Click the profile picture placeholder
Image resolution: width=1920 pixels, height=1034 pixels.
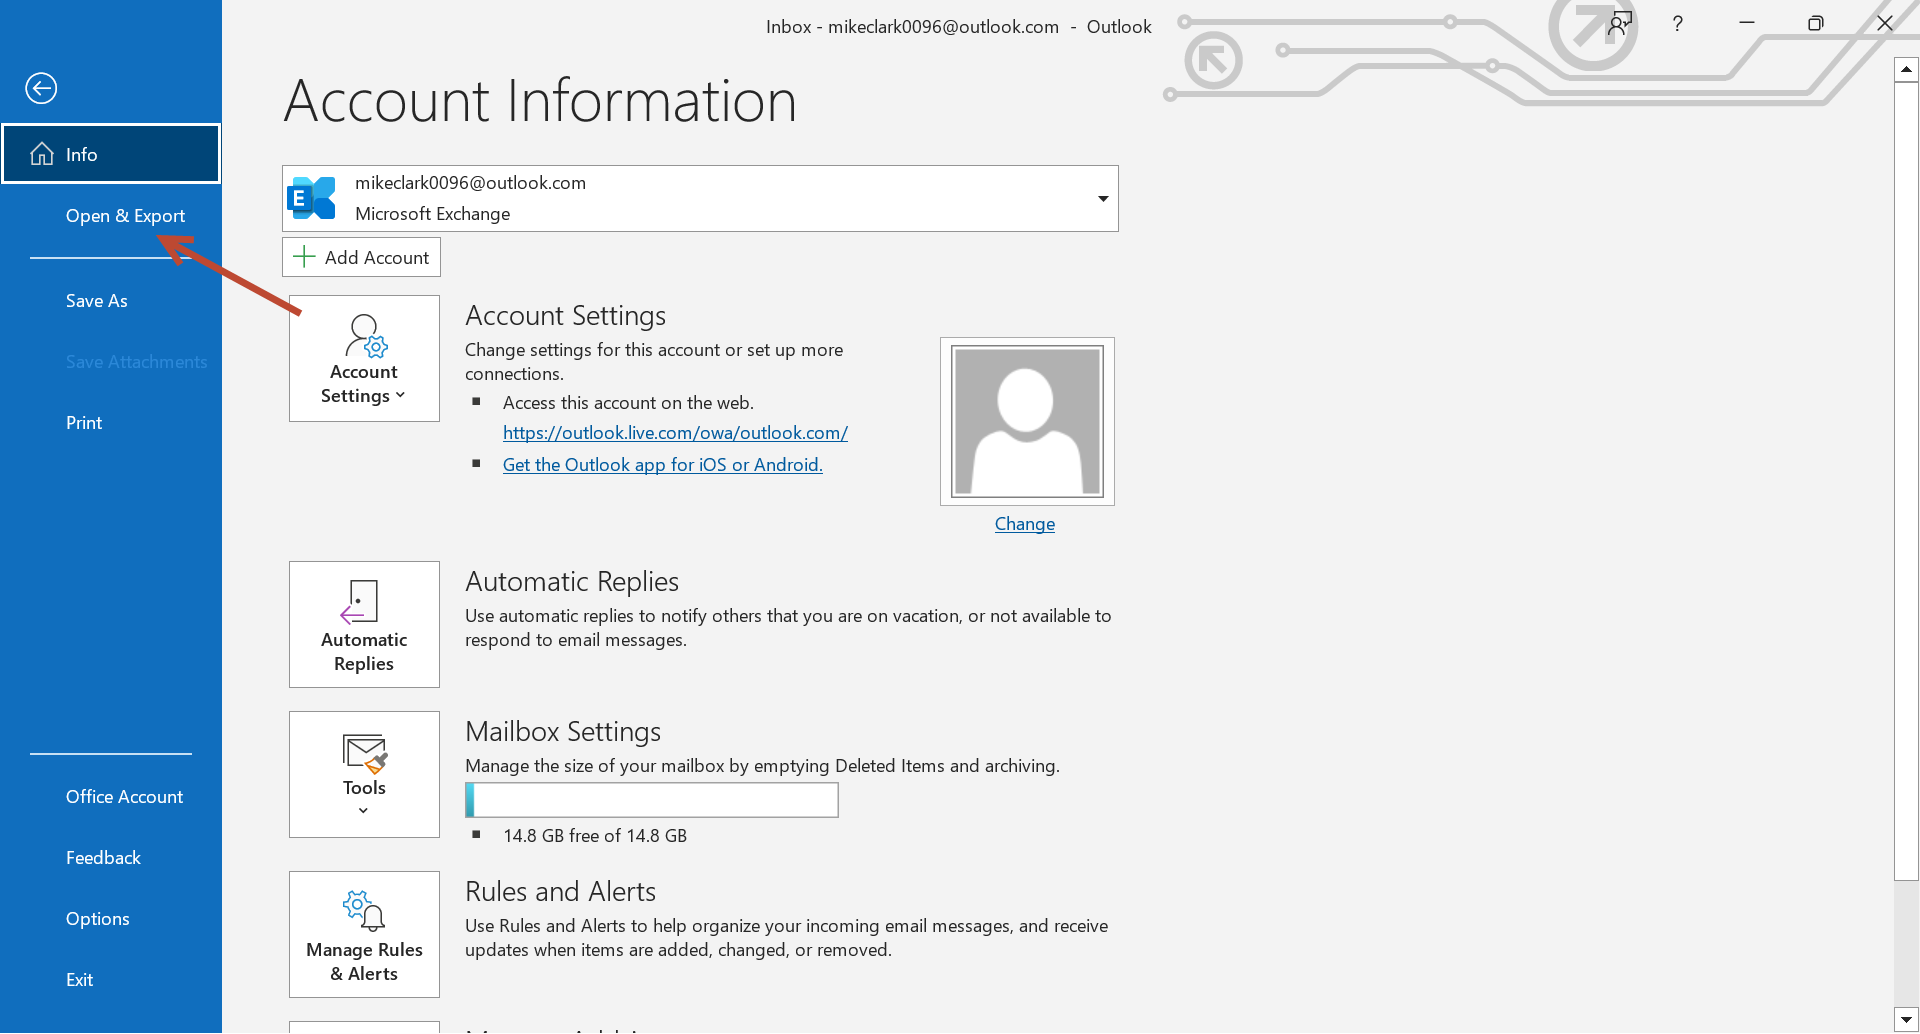tap(1027, 421)
